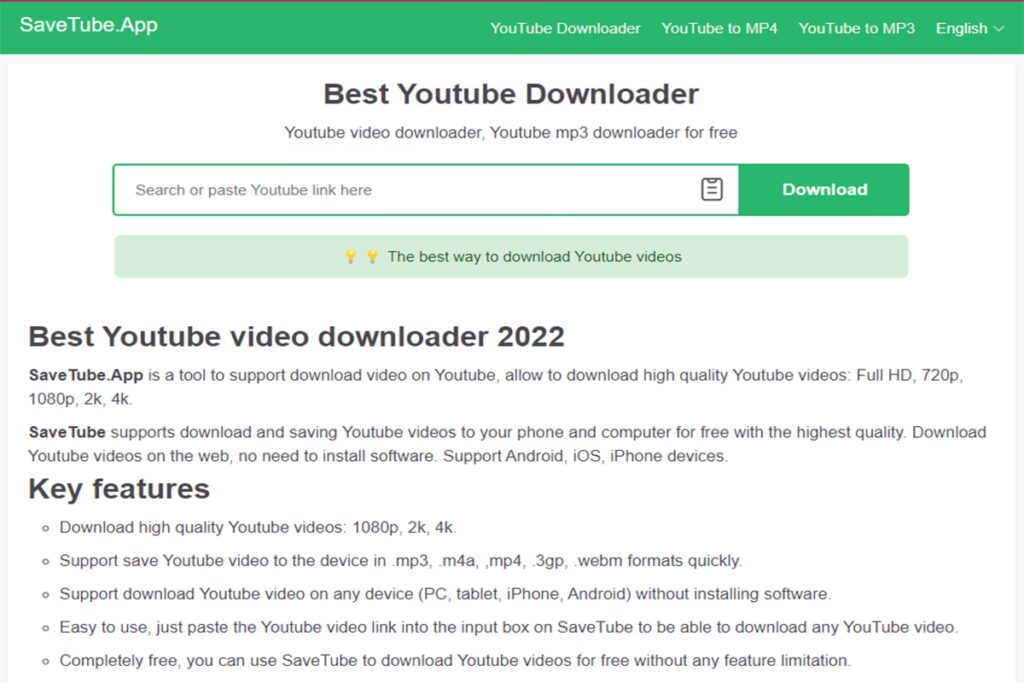This screenshot has height=683, width=1024.
Task: Click the 'best way to download' tip banner
Action: [533, 256]
